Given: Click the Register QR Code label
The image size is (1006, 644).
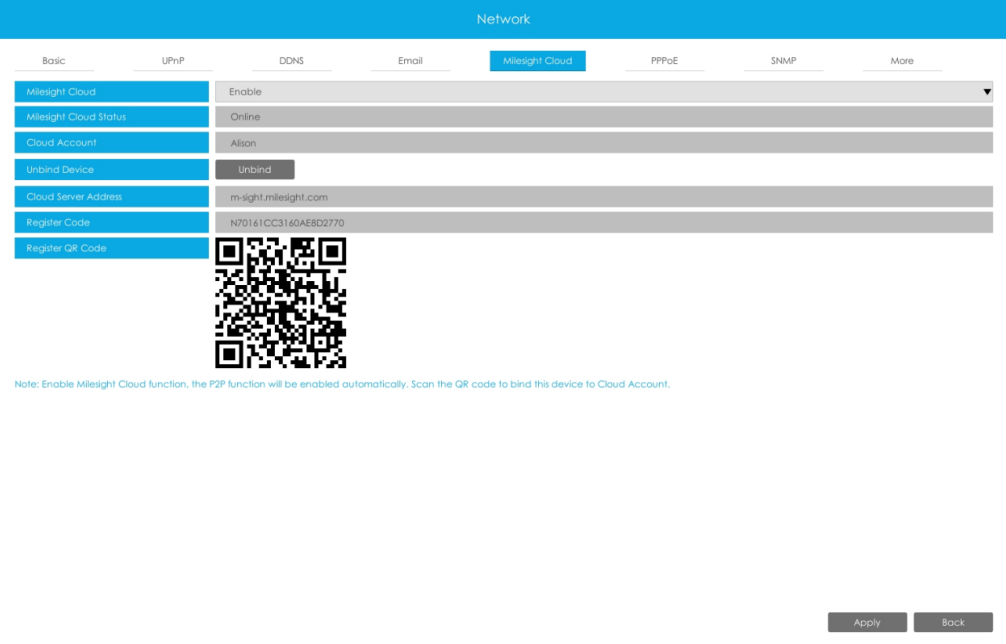Looking at the screenshot, I should (x=112, y=248).
